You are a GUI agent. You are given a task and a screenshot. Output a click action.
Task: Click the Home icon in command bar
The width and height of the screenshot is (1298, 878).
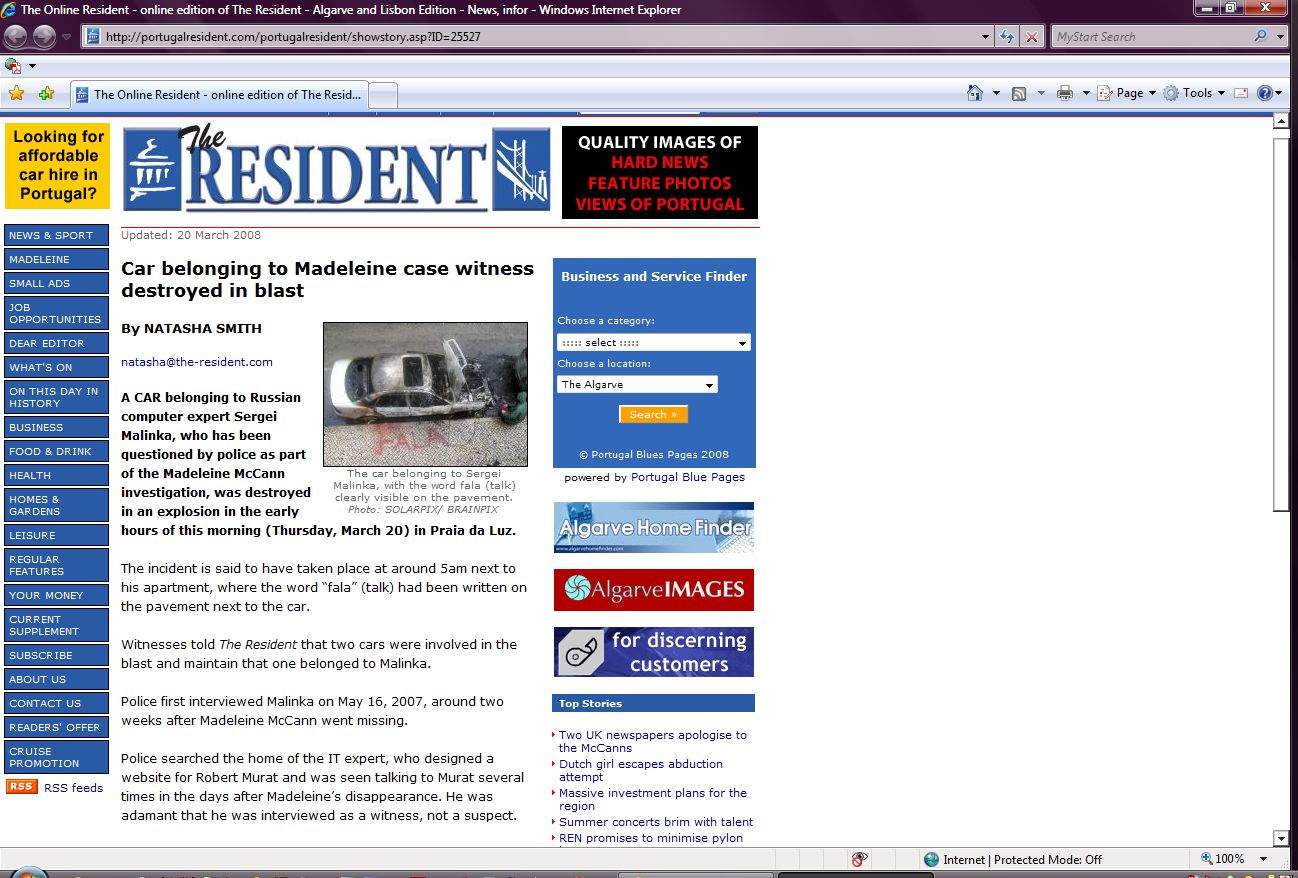coord(975,93)
